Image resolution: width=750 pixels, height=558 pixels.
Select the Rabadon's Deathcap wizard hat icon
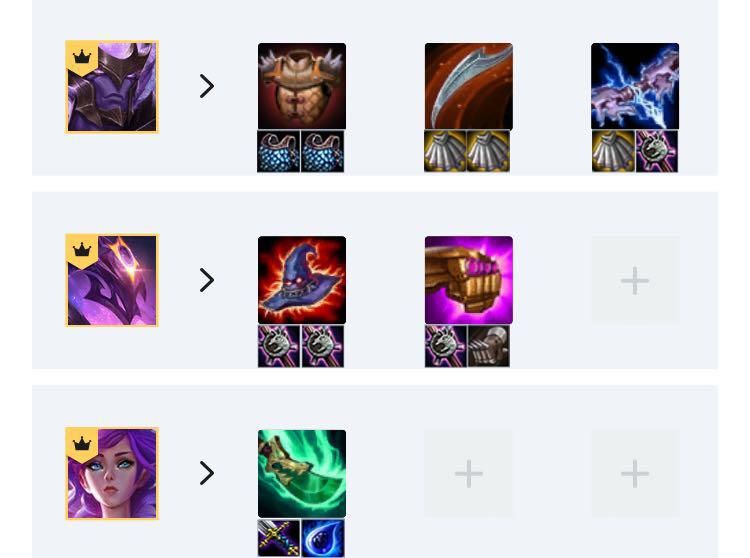[x=302, y=280]
